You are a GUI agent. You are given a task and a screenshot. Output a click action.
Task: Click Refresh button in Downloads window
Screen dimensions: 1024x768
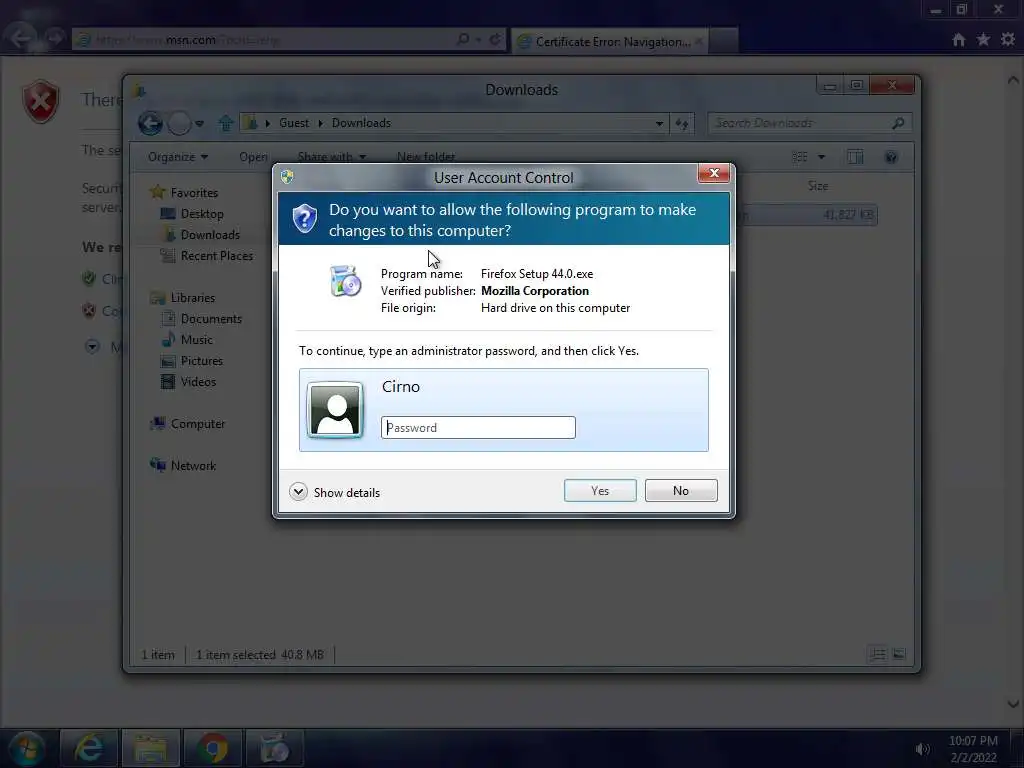pos(682,123)
